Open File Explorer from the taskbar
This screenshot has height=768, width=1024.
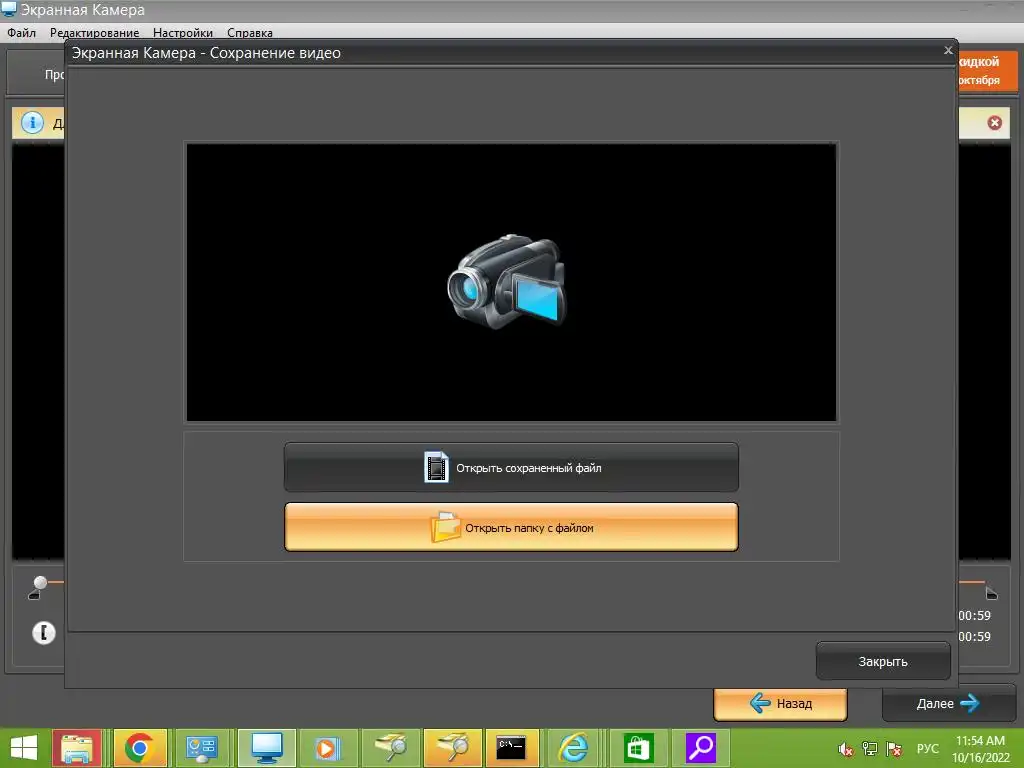[x=76, y=748]
